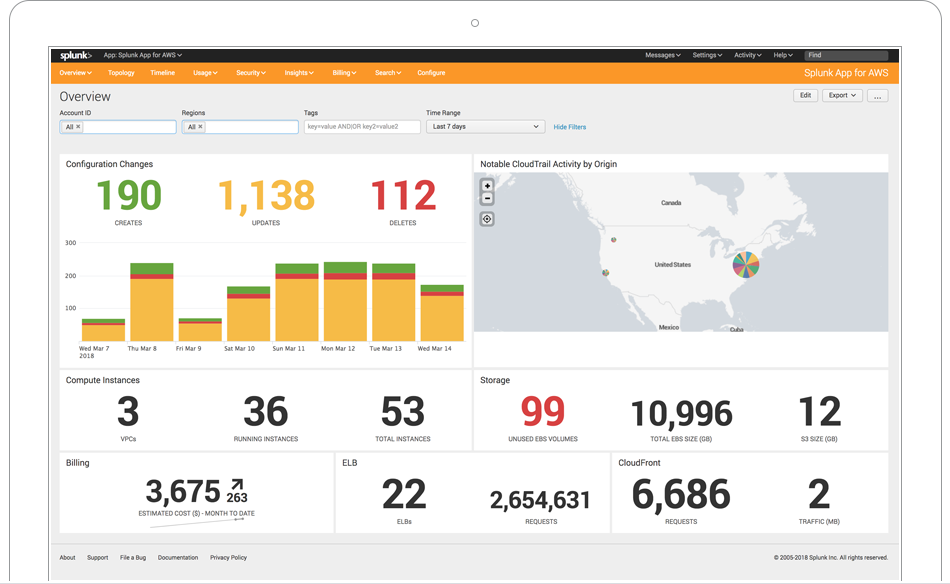Open the Privacy Policy link
Image resolution: width=950 pixels, height=584 pixels.
tap(228, 557)
